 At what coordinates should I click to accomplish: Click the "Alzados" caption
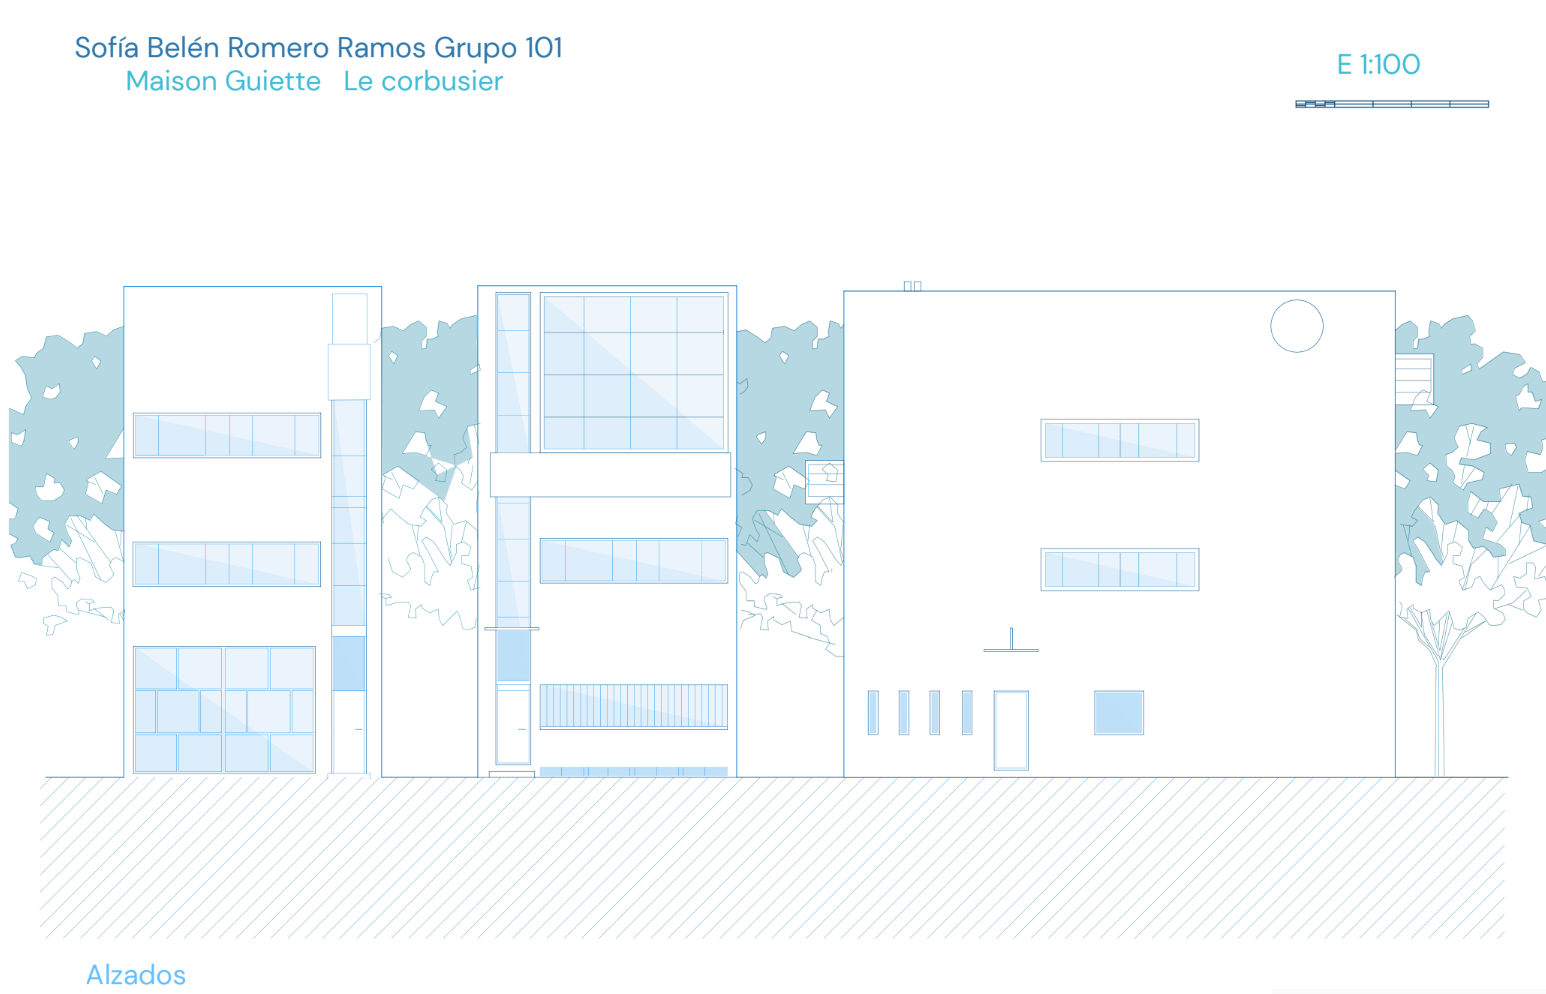[136, 975]
